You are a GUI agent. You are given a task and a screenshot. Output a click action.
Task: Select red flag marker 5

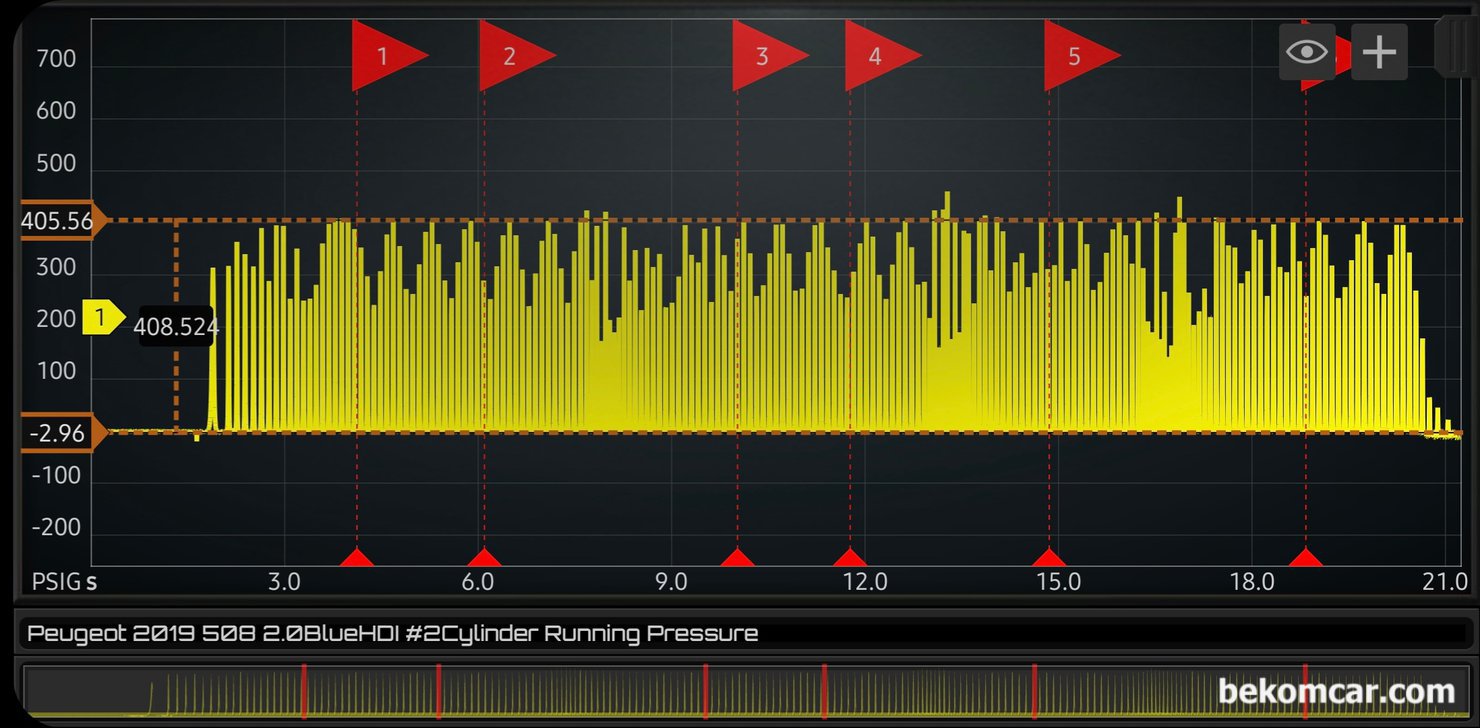point(1082,56)
